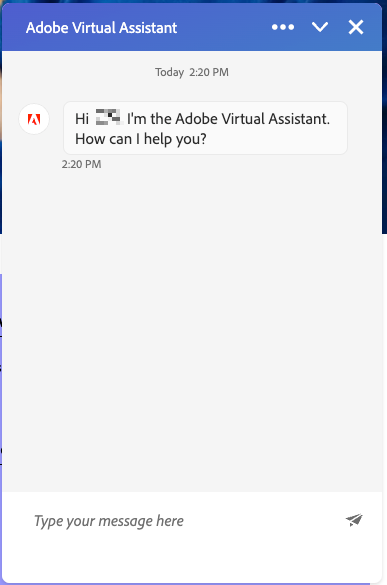Open the three-dot options menu
This screenshot has height=585, width=387.
click(283, 27)
